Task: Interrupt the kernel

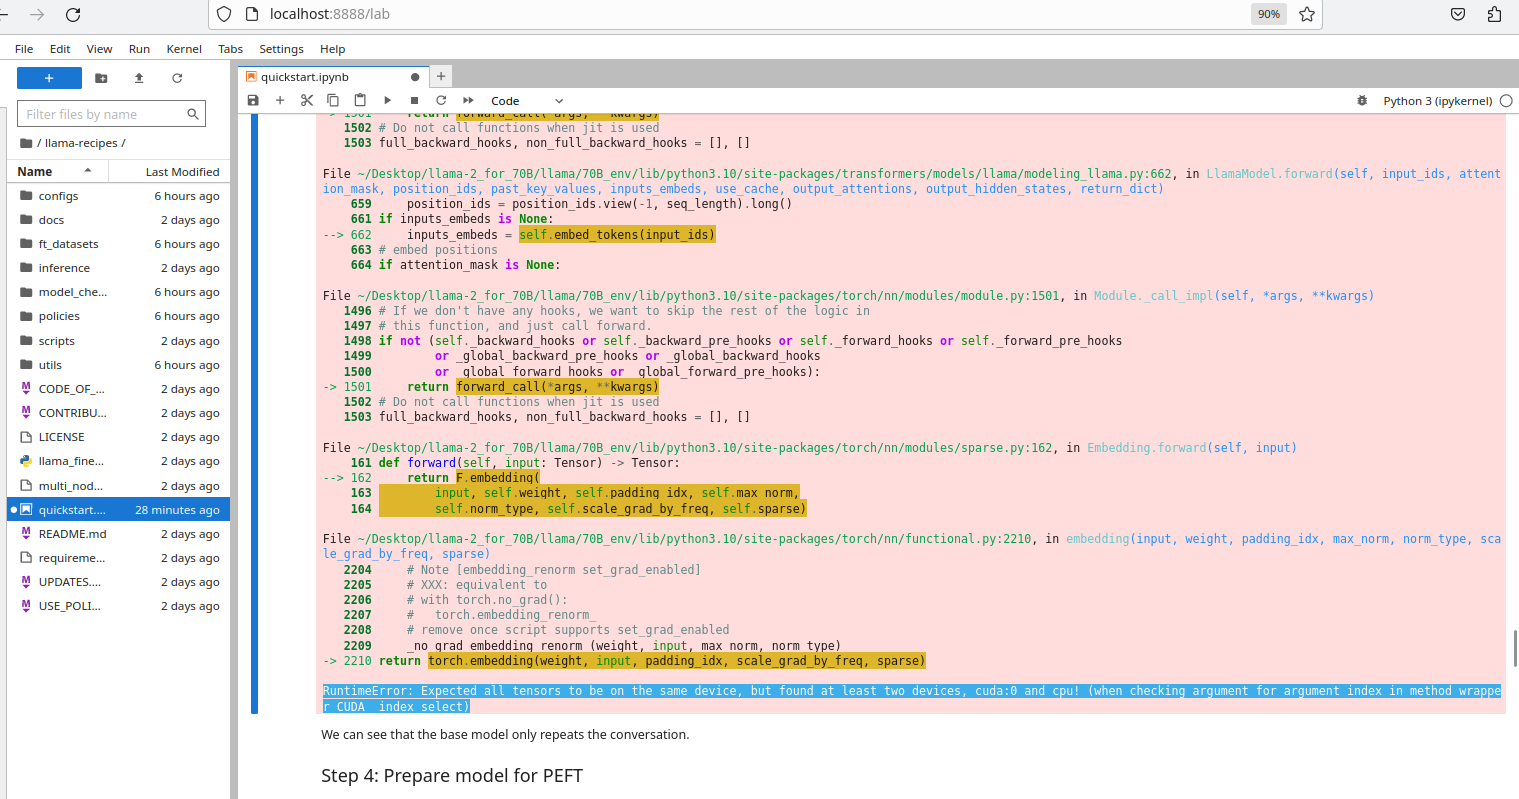Action: coord(413,100)
